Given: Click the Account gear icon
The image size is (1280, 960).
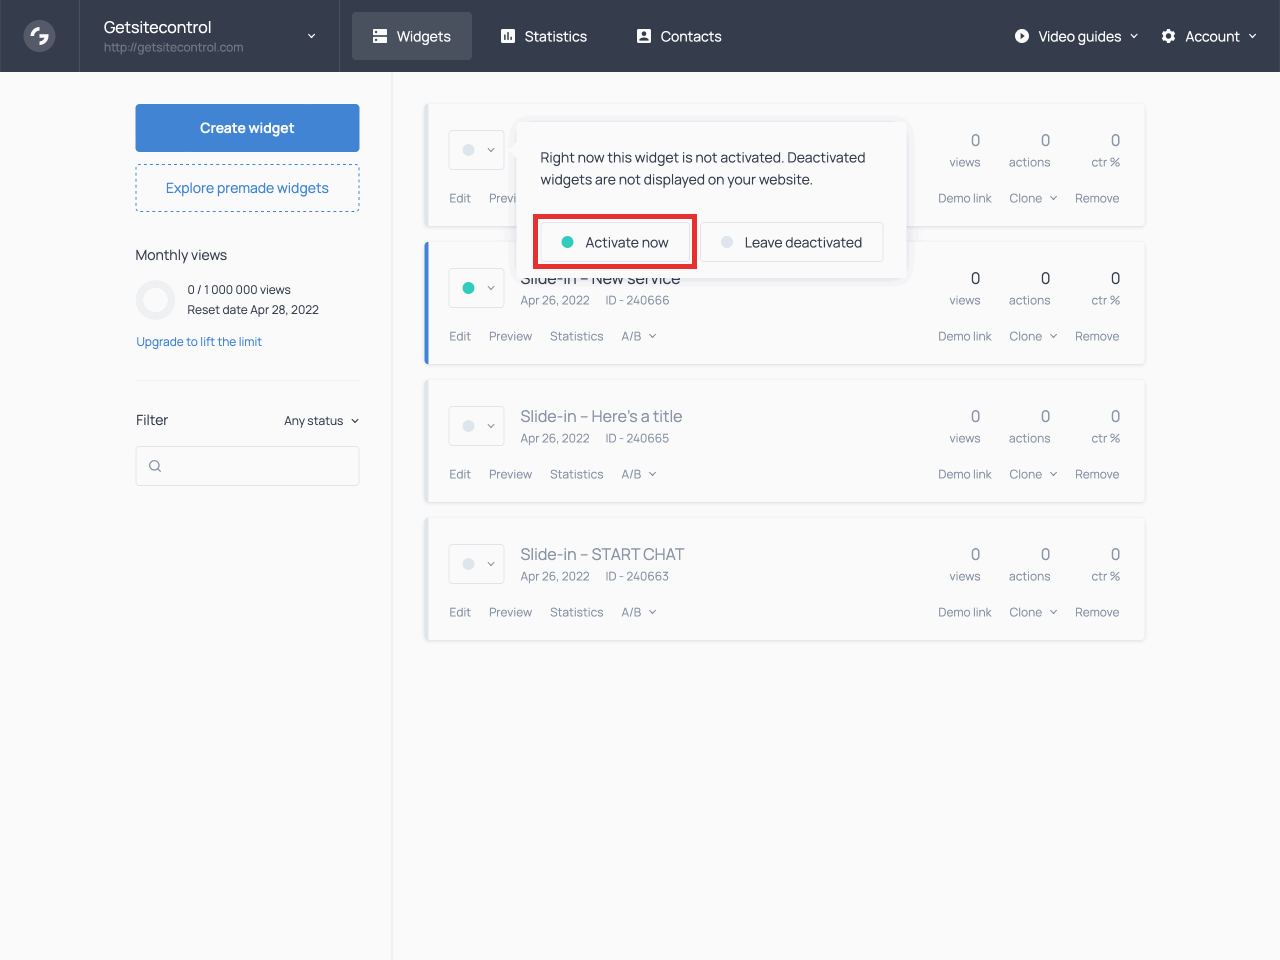Looking at the screenshot, I should (1168, 36).
